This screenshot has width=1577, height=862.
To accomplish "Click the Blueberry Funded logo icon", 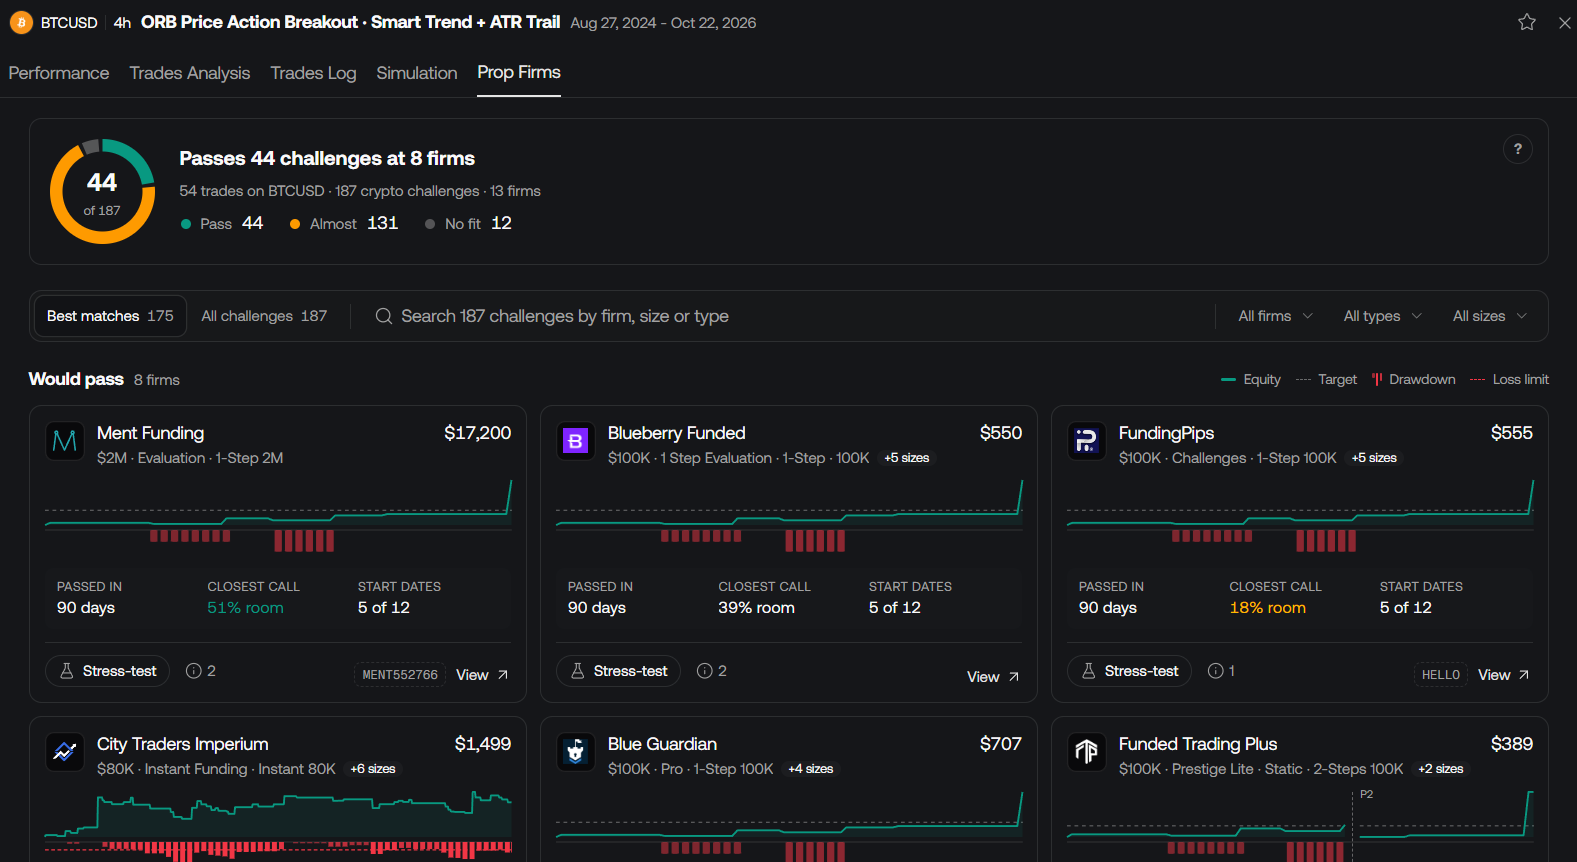I will tap(576, 441).
